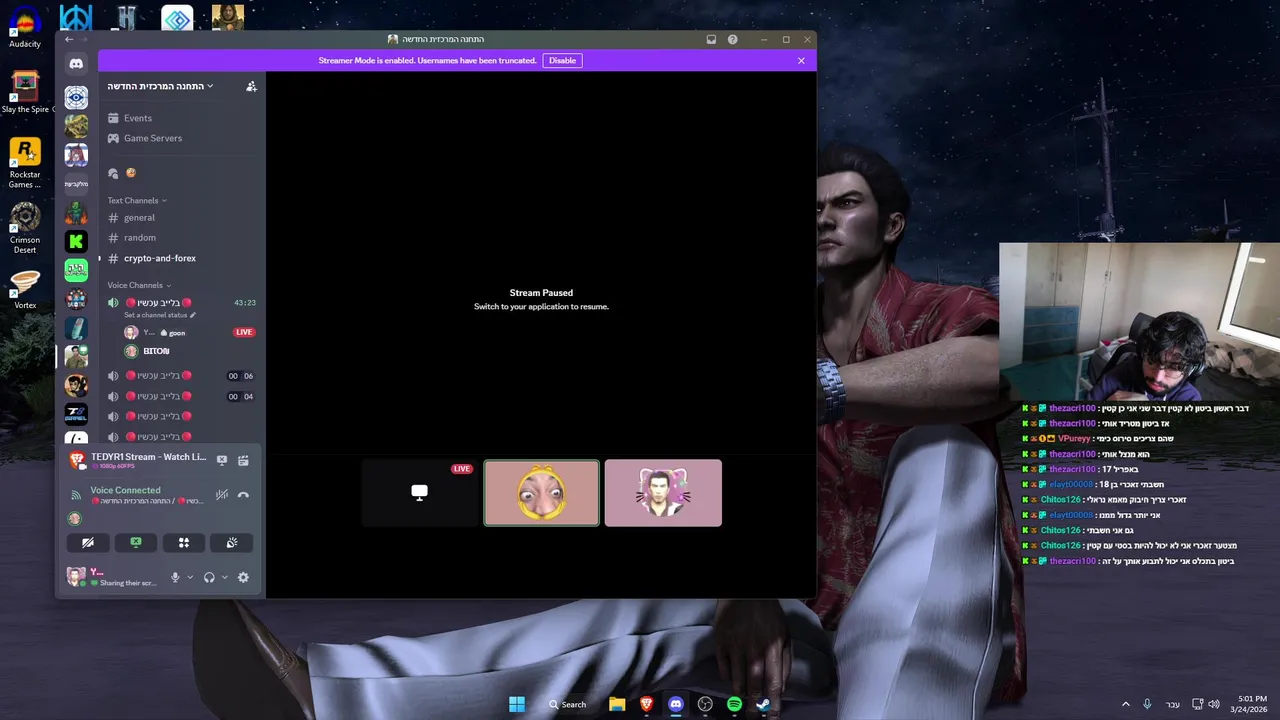Toggle the taskbar volume icon
Viewport: 1280px width, 720px height.
(x=1214, y=704)
